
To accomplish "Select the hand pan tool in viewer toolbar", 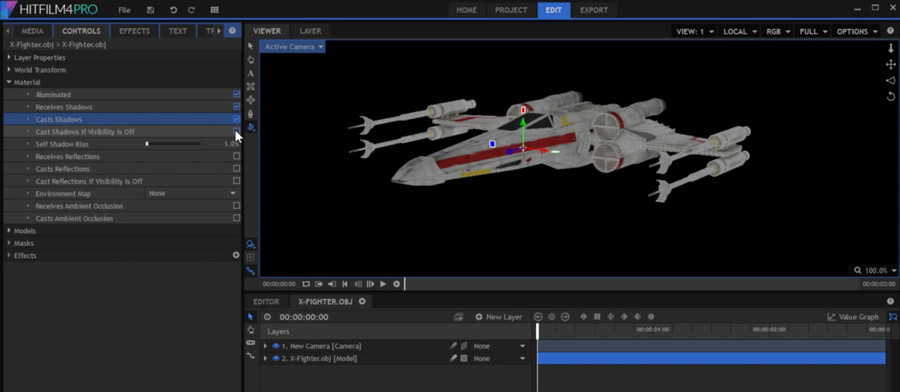I will click(x=250, y=59).
